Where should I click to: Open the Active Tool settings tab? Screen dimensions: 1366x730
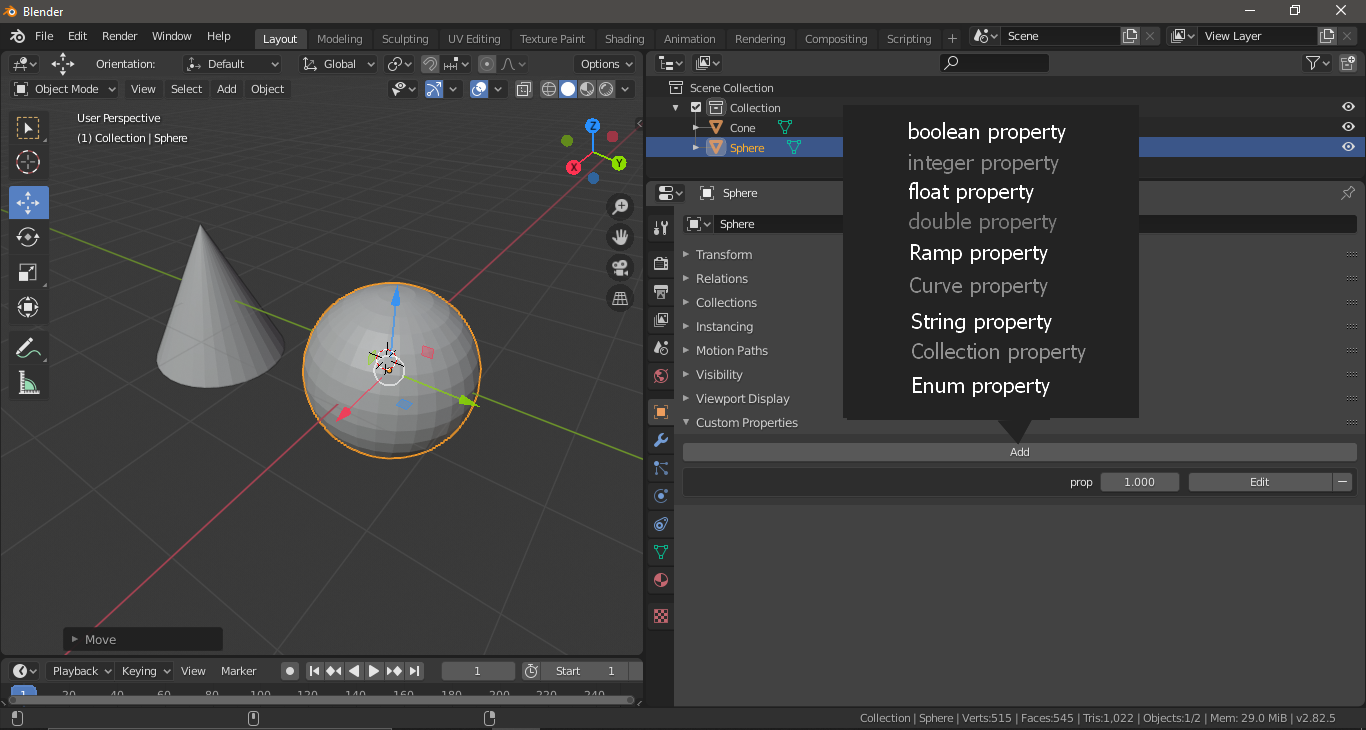660,228
